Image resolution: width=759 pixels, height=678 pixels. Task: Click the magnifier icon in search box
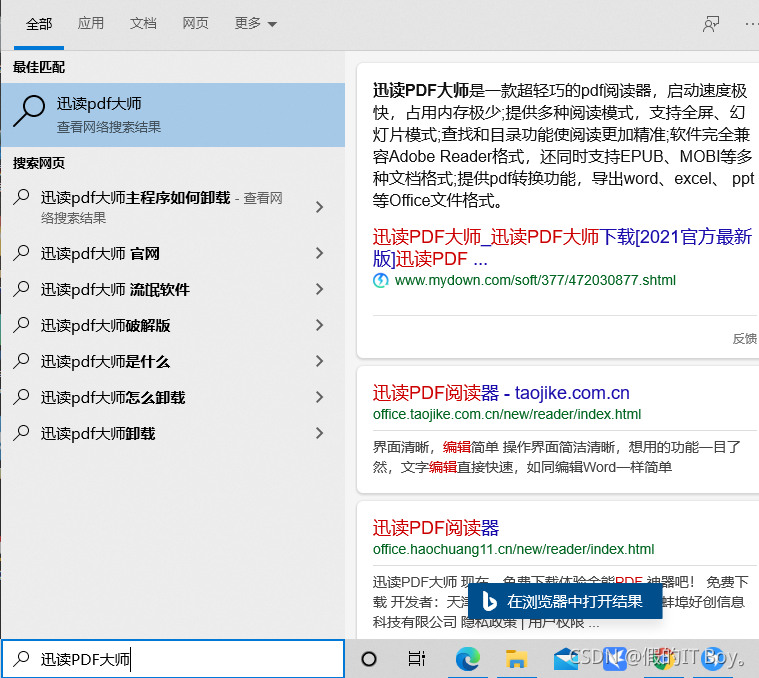coord(21,659)
